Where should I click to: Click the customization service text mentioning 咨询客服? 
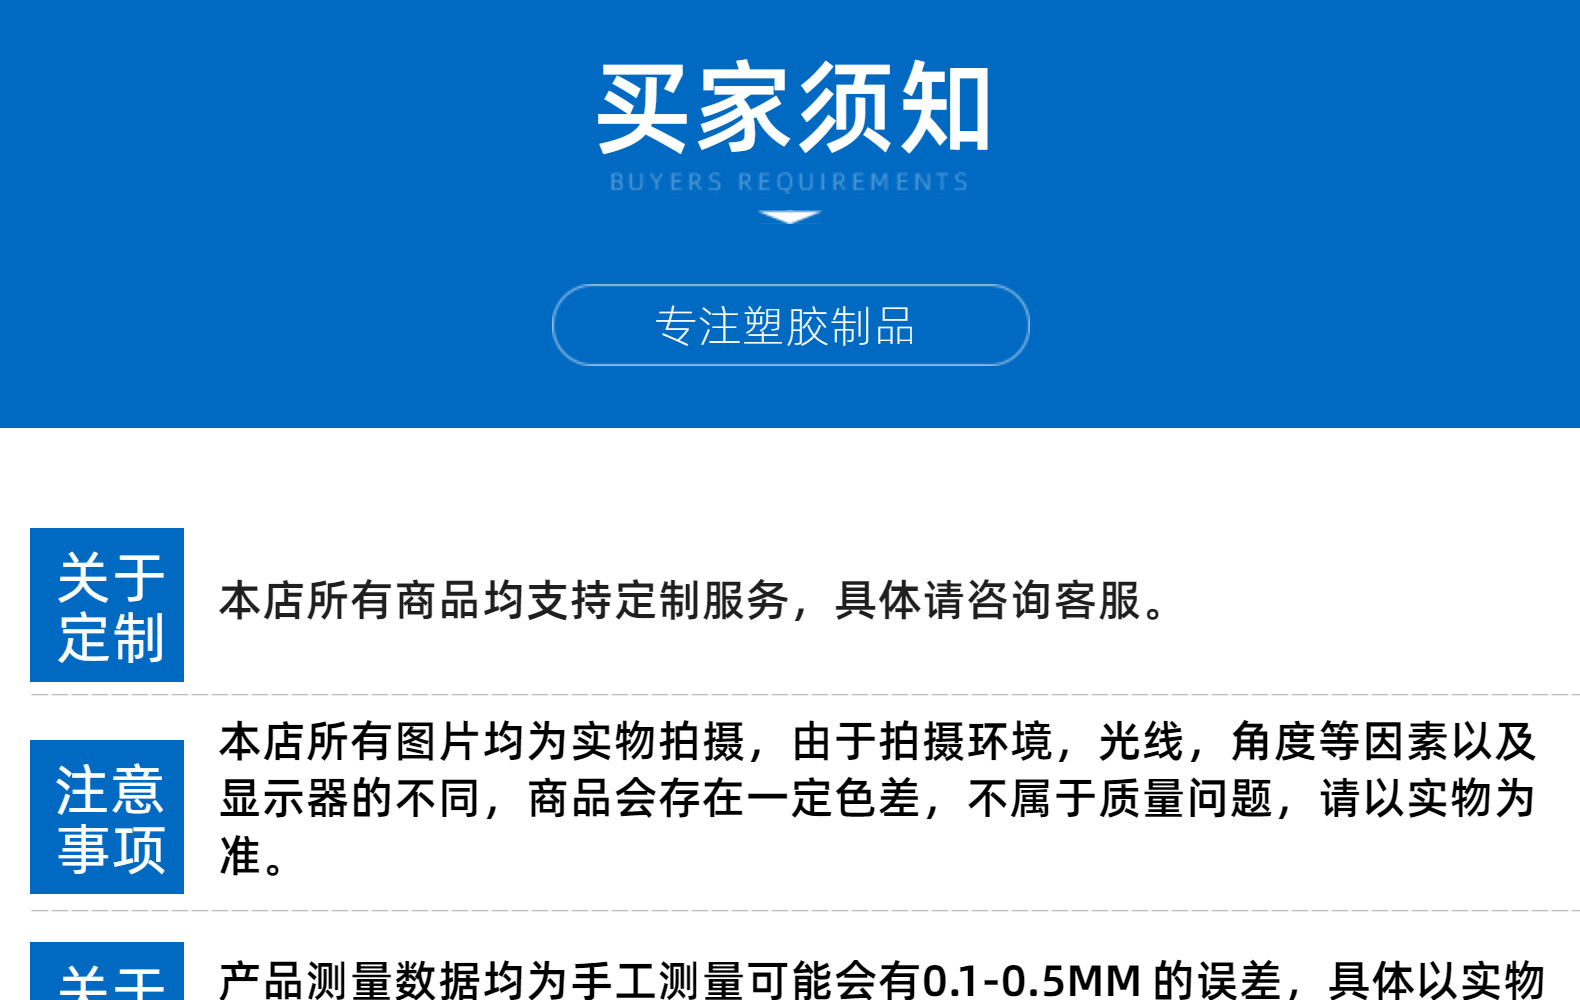pos(693,601)
